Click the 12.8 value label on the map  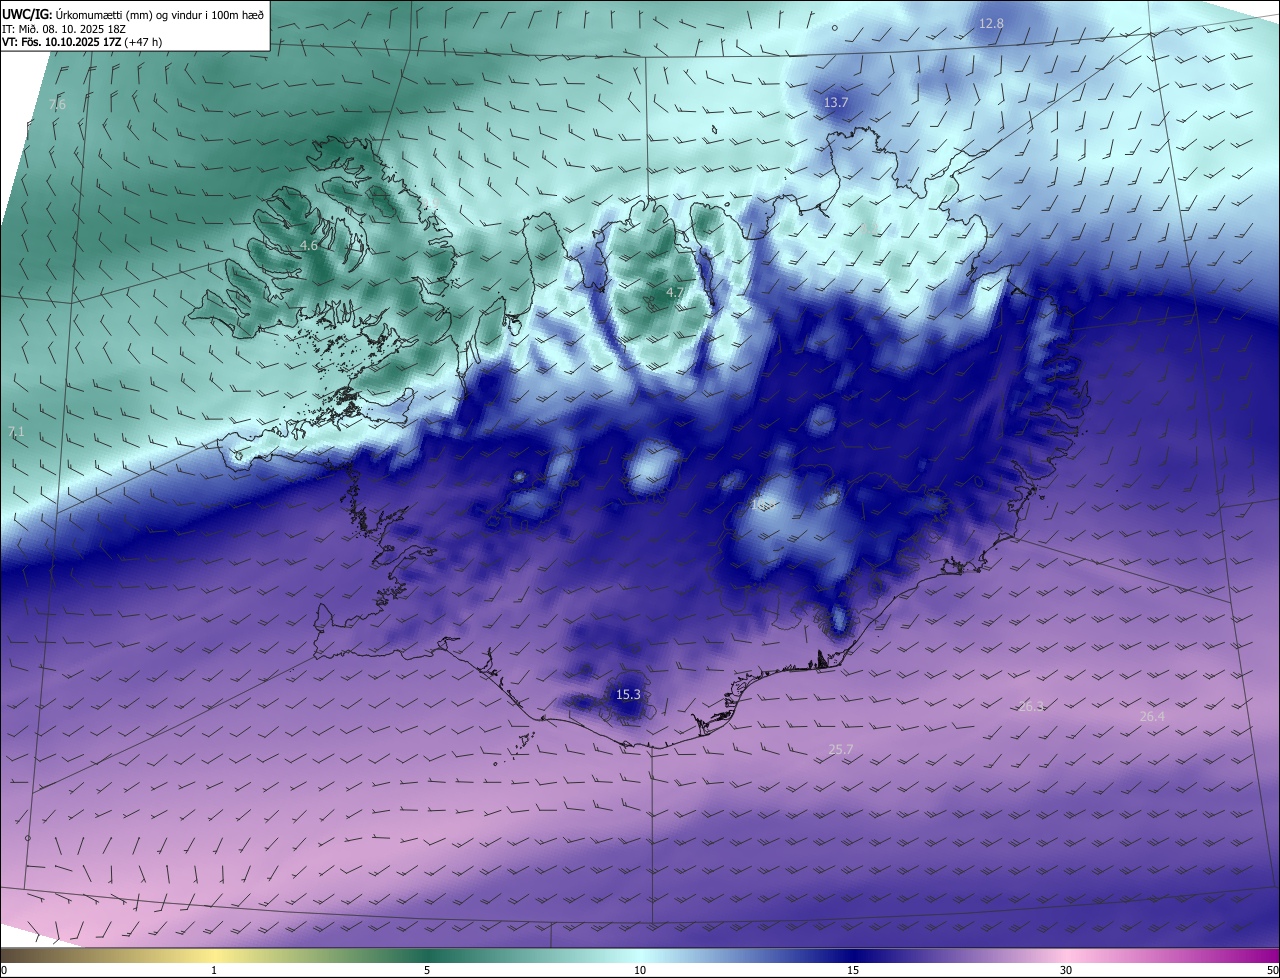[x=991, y=23]
